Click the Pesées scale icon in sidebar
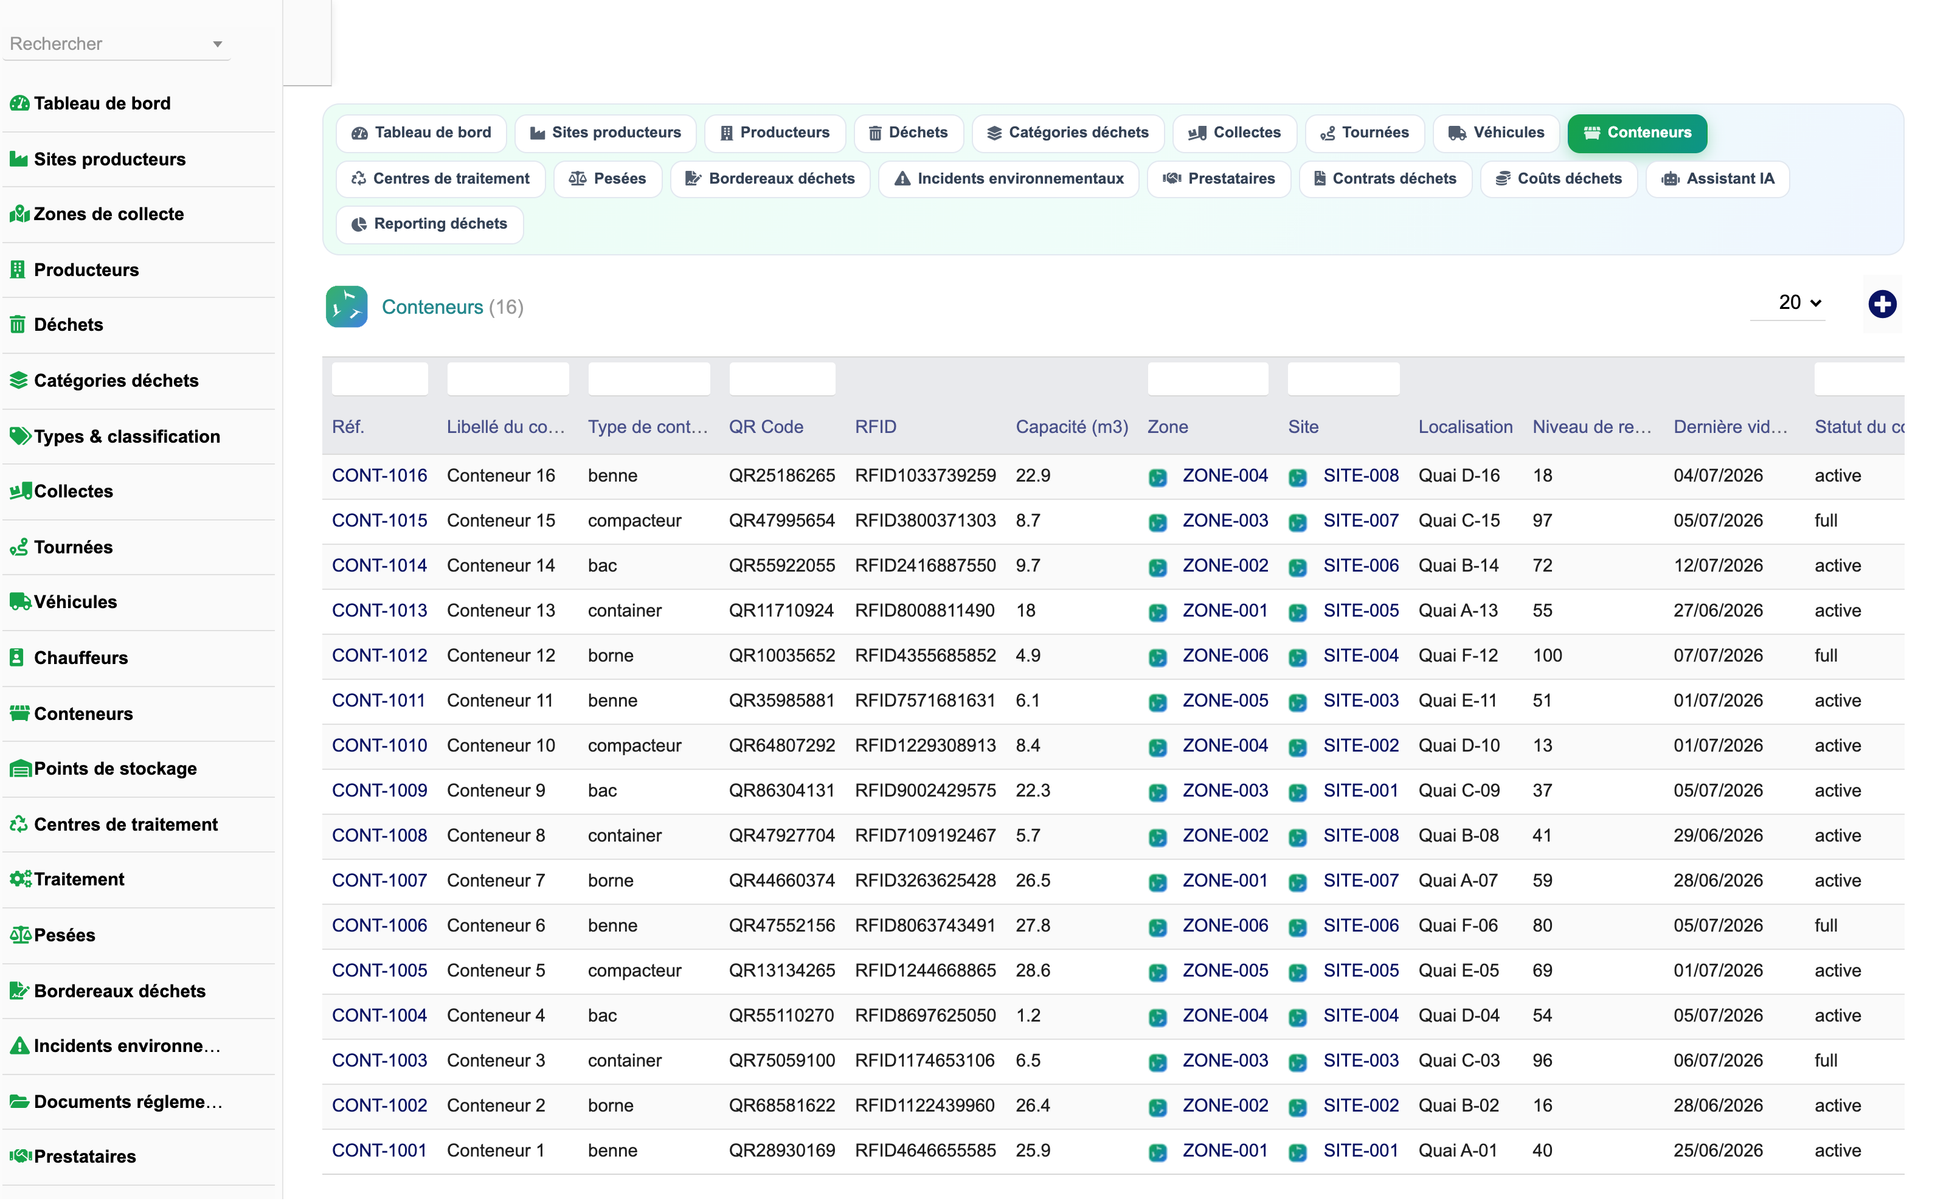This screenshot has height=1204, width=1946. tap(20, 935)
